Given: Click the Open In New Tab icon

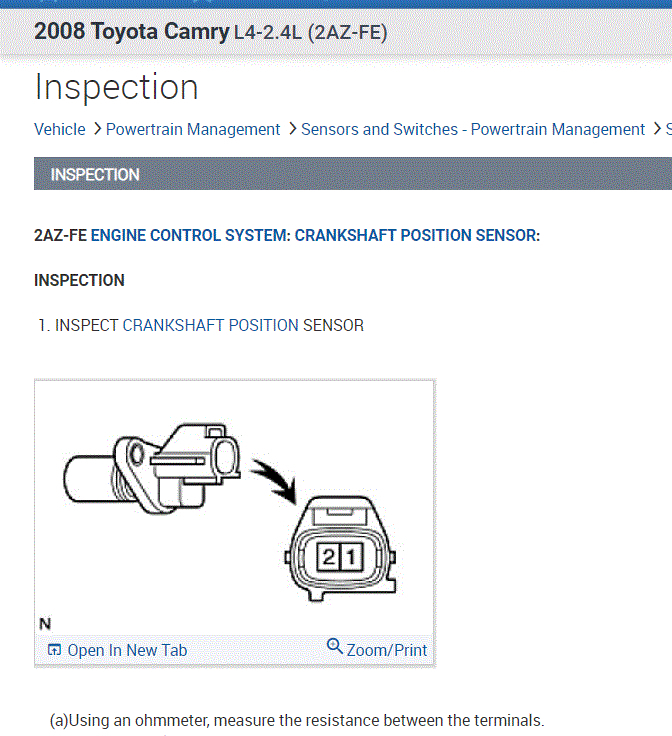Looking at the screenshot, I should (54, 650).
